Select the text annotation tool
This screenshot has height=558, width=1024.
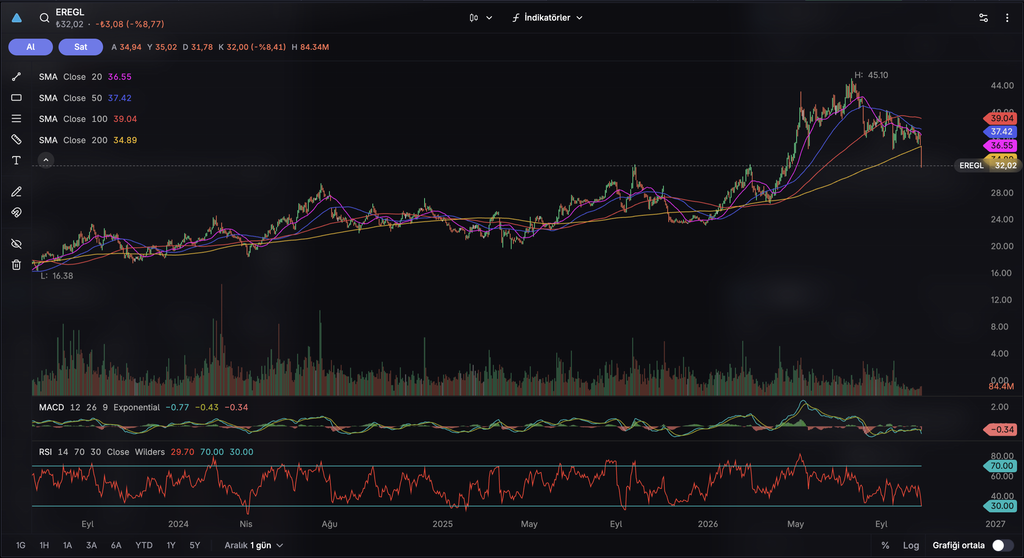(16, 161)
